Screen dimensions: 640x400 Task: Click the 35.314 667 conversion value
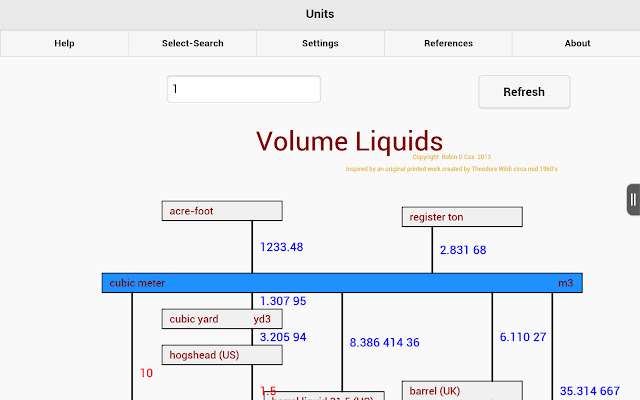click(590, 391)
